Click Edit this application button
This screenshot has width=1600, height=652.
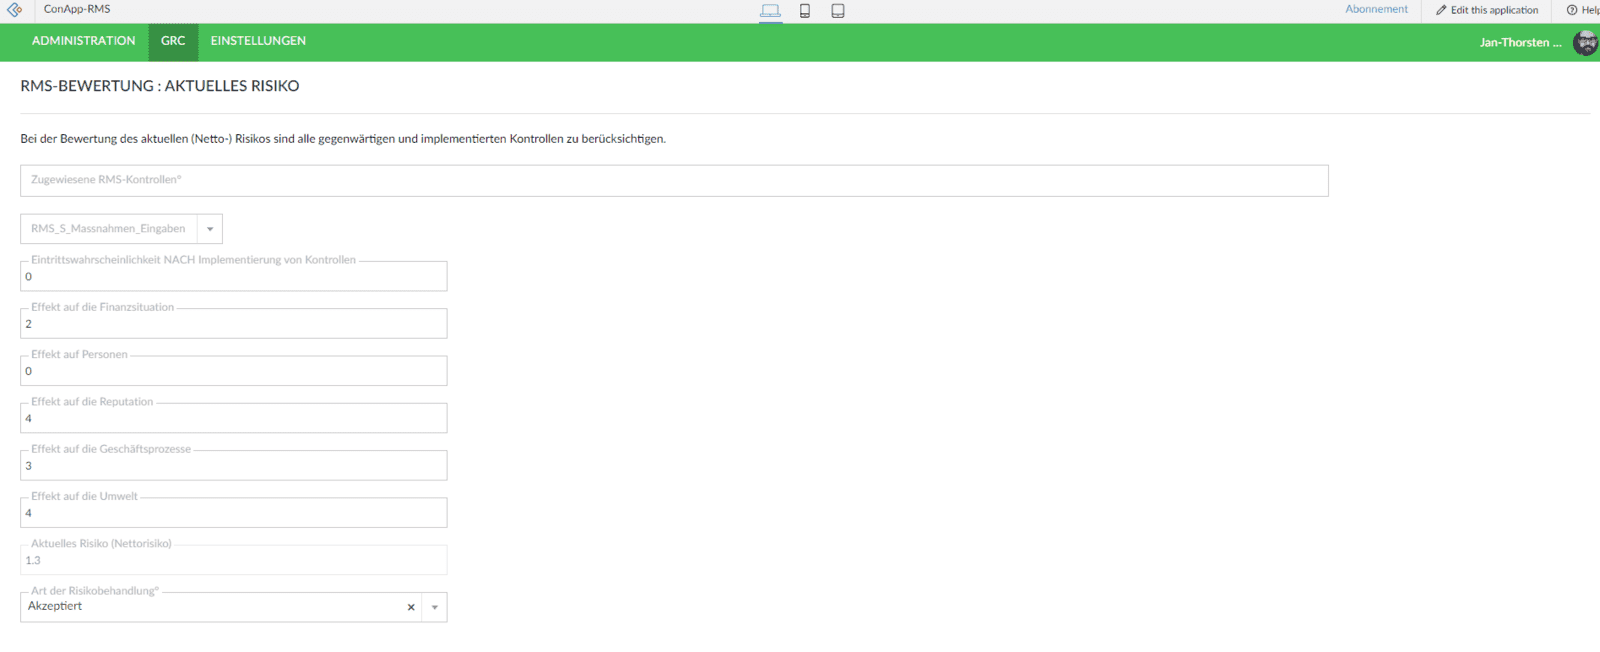[x=1487, y=10]
